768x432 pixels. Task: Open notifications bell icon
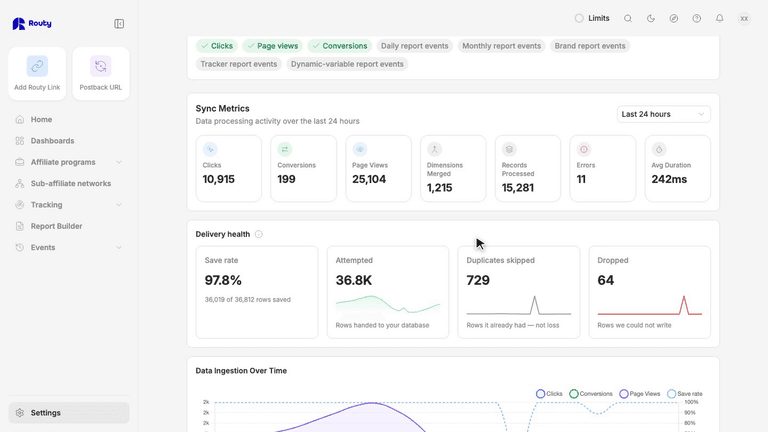[720, 19]
